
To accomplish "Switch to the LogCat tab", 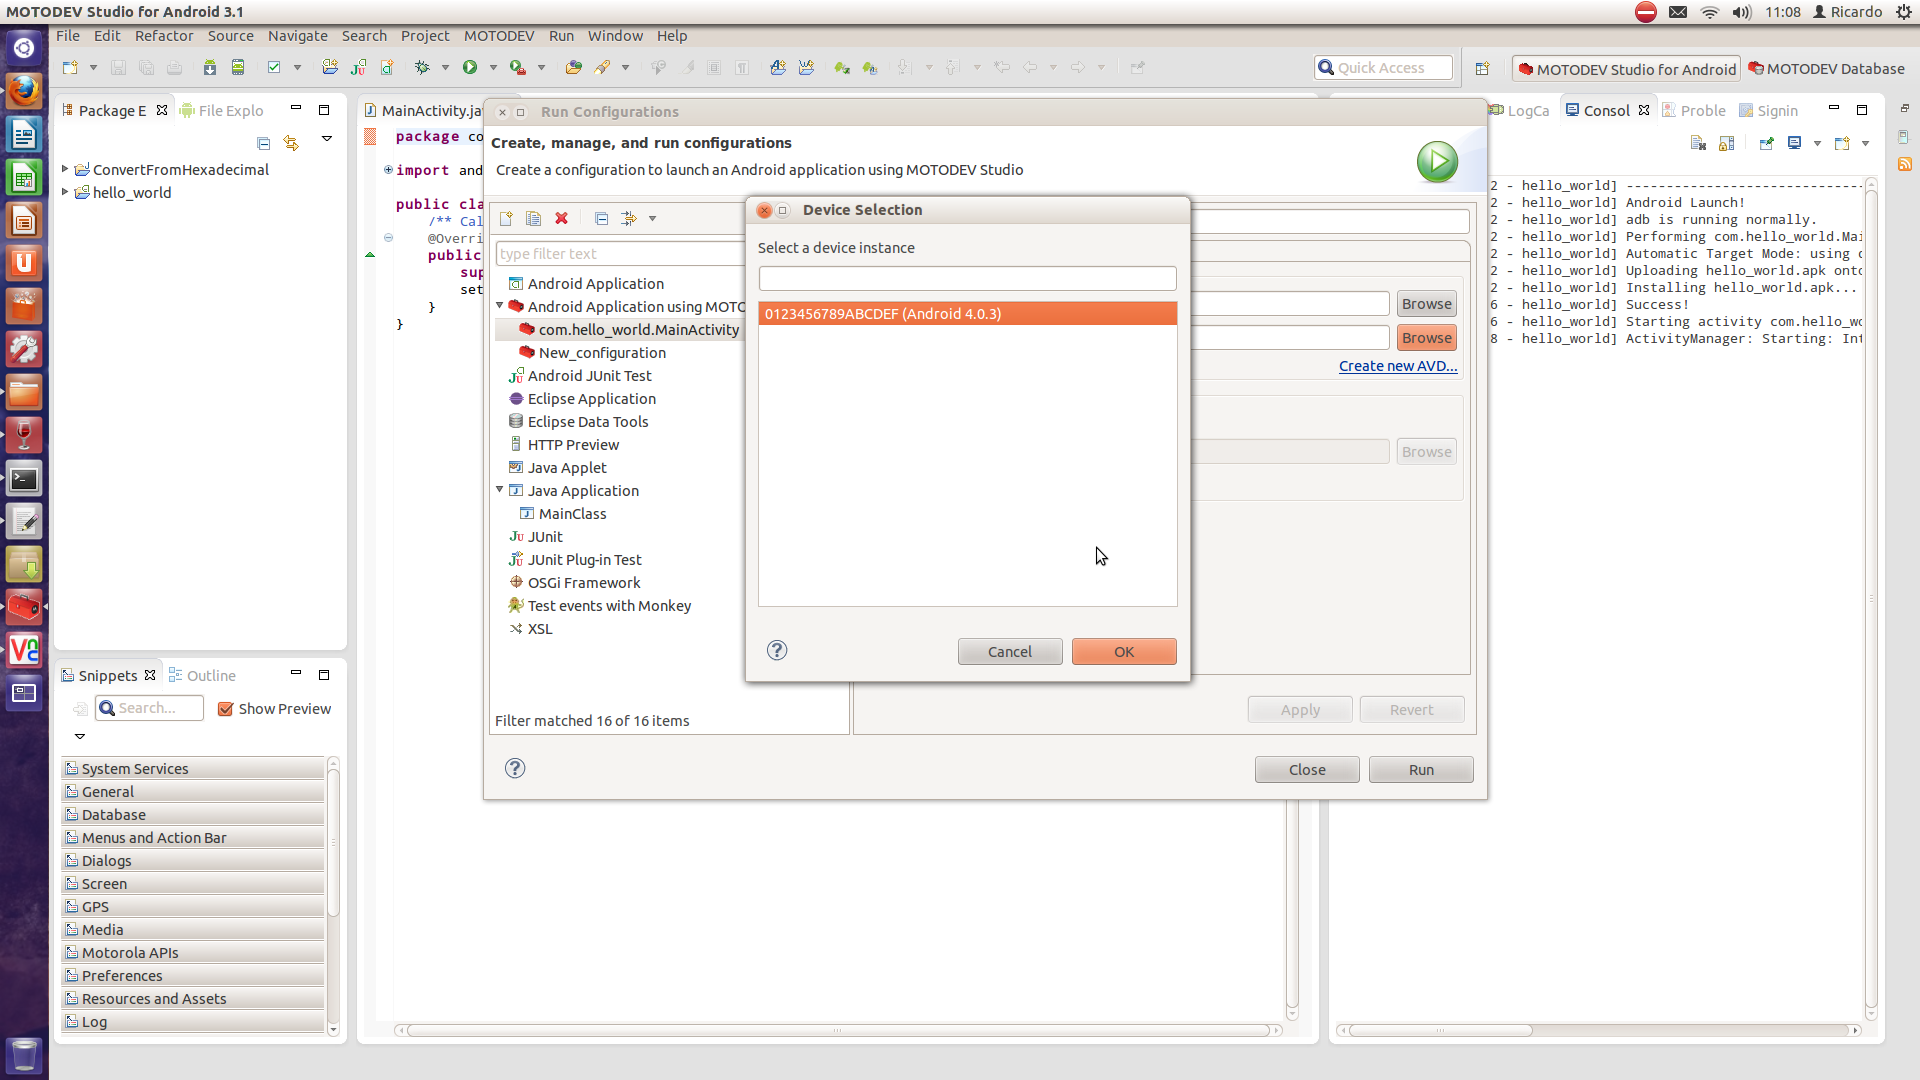I will [x=1520, y=110].
